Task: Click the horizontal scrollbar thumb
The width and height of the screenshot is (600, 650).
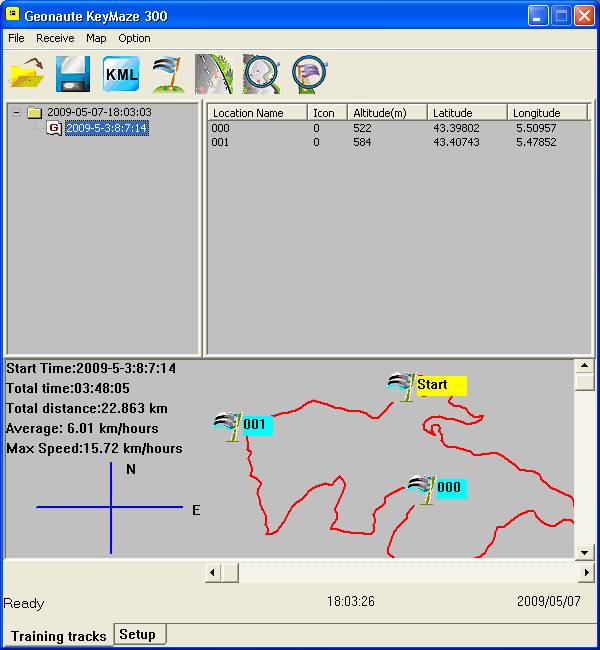Action: [229, 572]
